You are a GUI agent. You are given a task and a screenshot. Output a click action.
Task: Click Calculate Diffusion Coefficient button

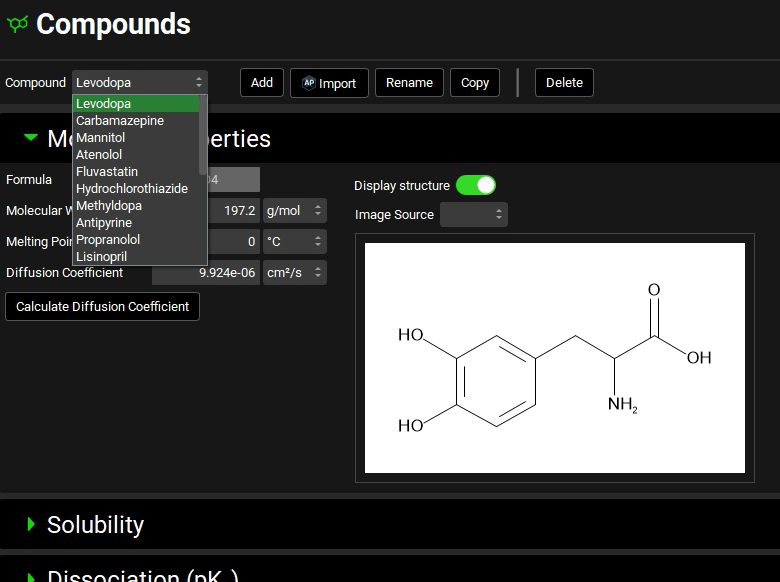pos(102,307)
